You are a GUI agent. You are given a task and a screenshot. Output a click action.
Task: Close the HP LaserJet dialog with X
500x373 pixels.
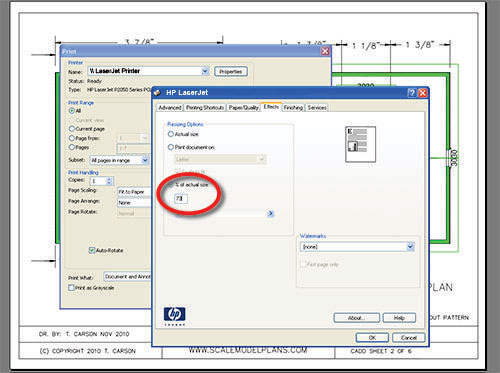(423, 93)
